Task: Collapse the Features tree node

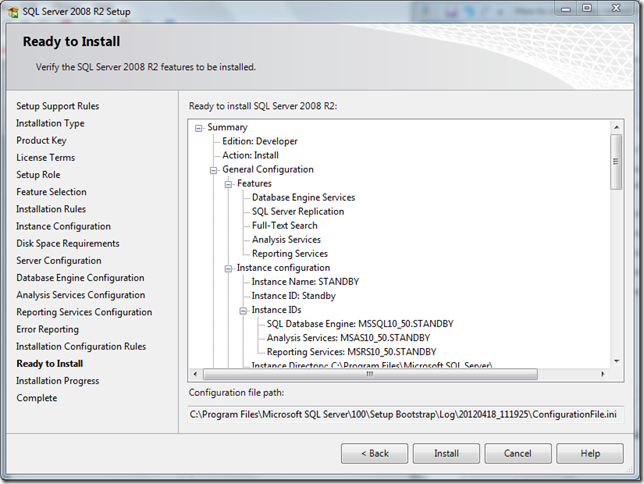Action: point(228,184)
